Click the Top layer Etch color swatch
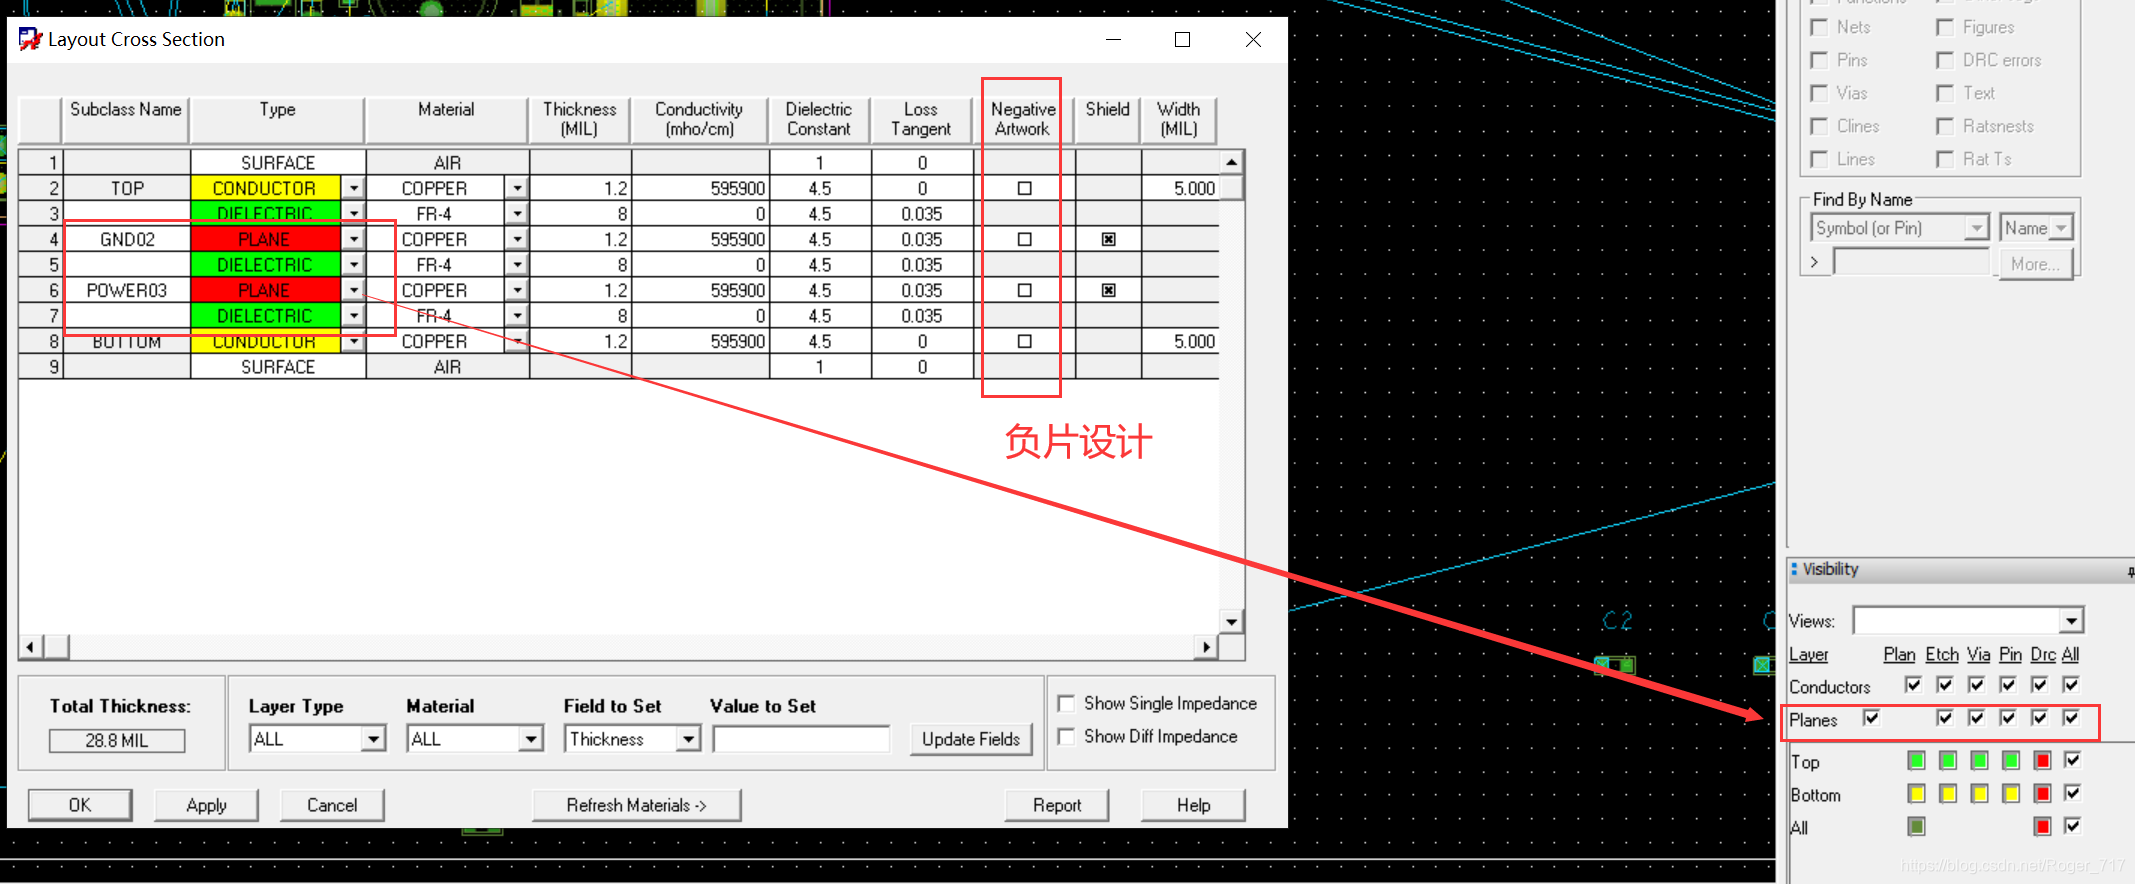The width and height of the screenshot is (2135, 884). [x=1947, y=761]
